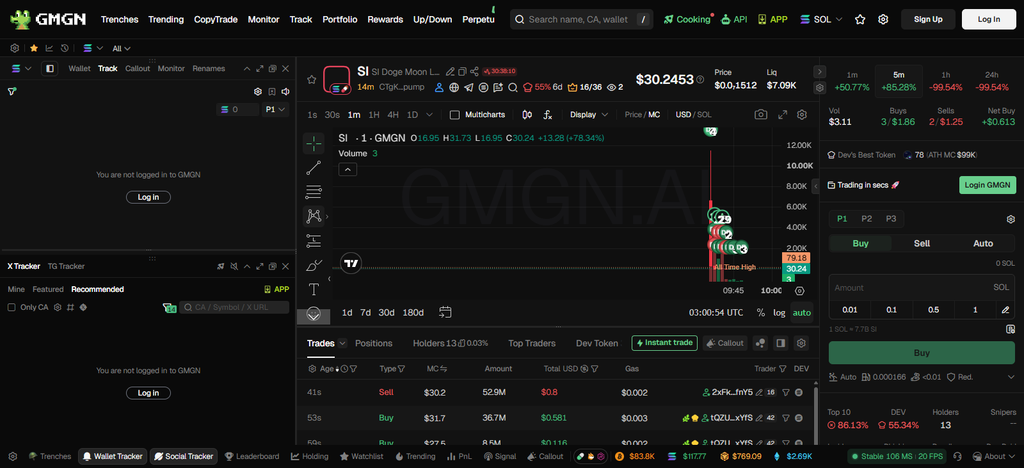This screenshot has height=468, width=1024.
Task: Change the candlestick chart type
Action: pos(527,114)
